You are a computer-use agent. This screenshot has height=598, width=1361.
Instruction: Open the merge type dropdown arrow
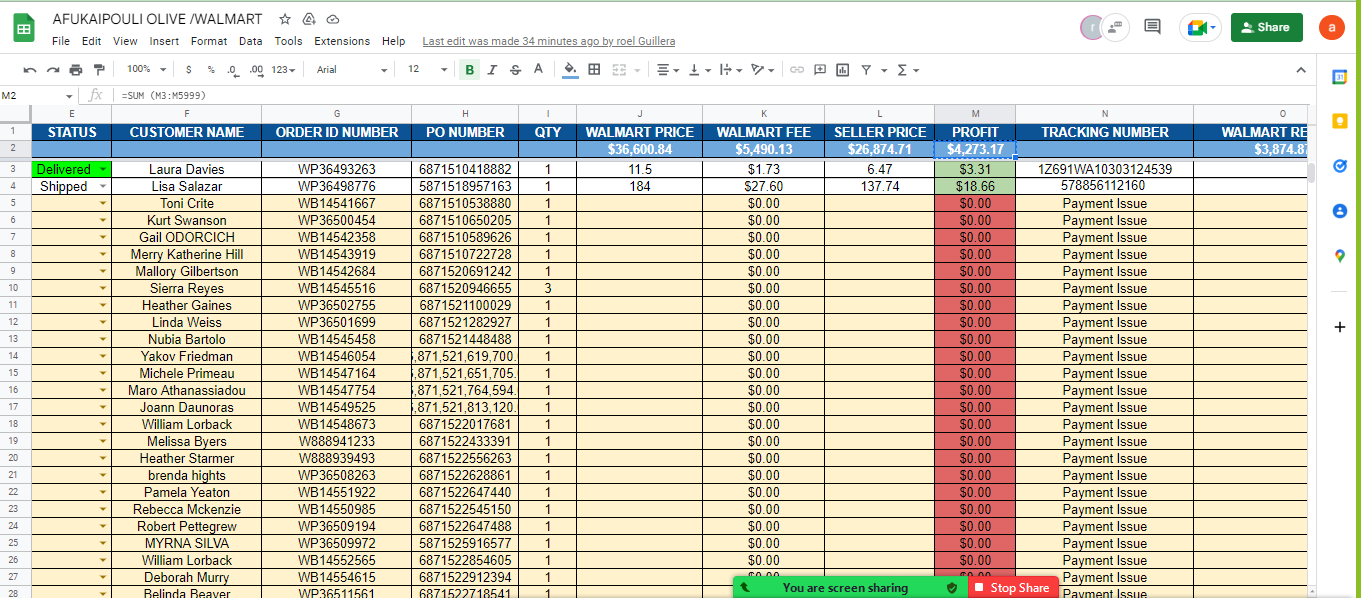click(x=636, y=70)
